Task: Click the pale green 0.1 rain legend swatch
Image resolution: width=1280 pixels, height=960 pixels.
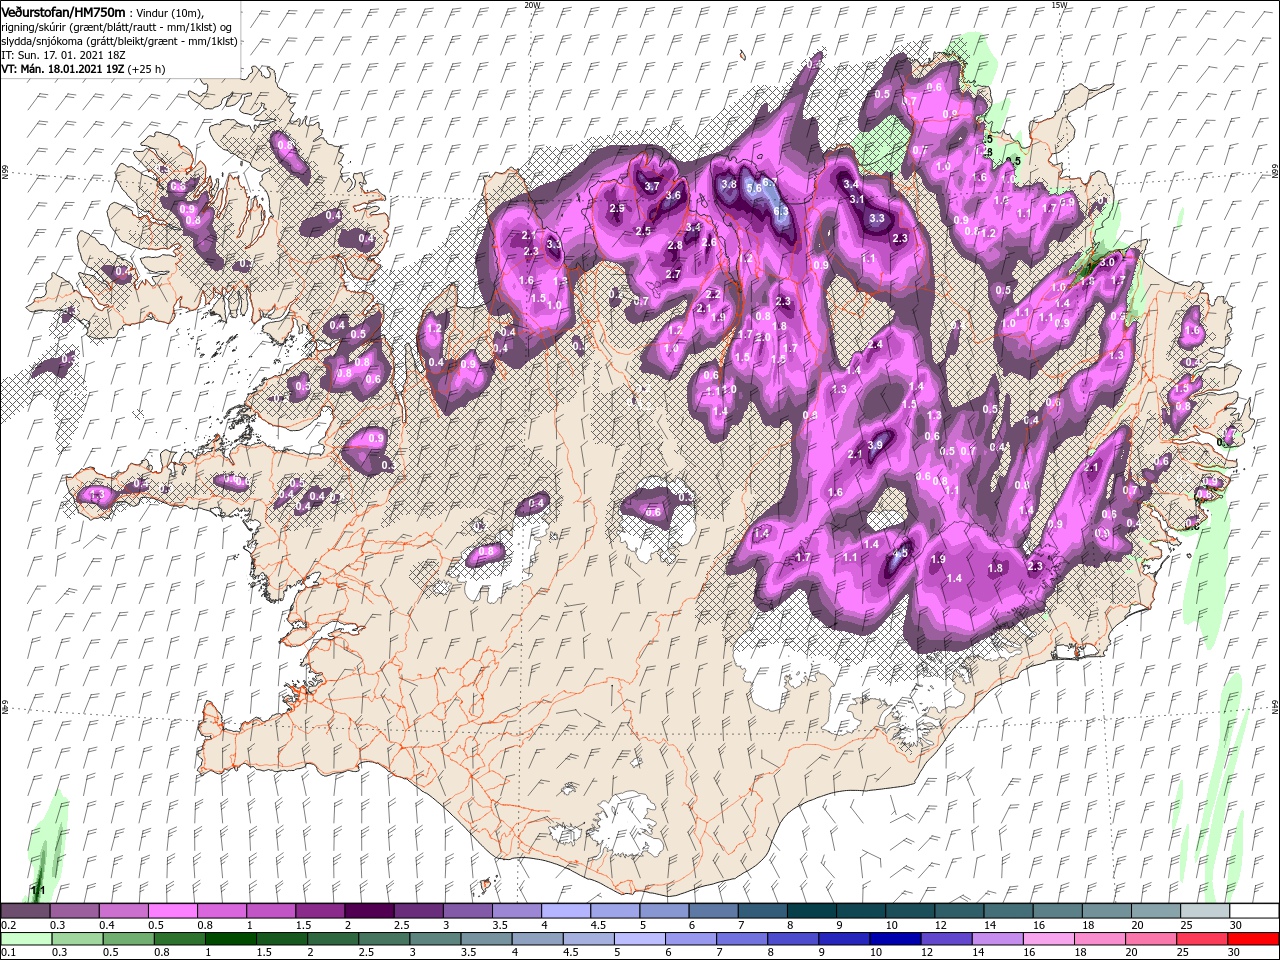Action: [25, 939]
